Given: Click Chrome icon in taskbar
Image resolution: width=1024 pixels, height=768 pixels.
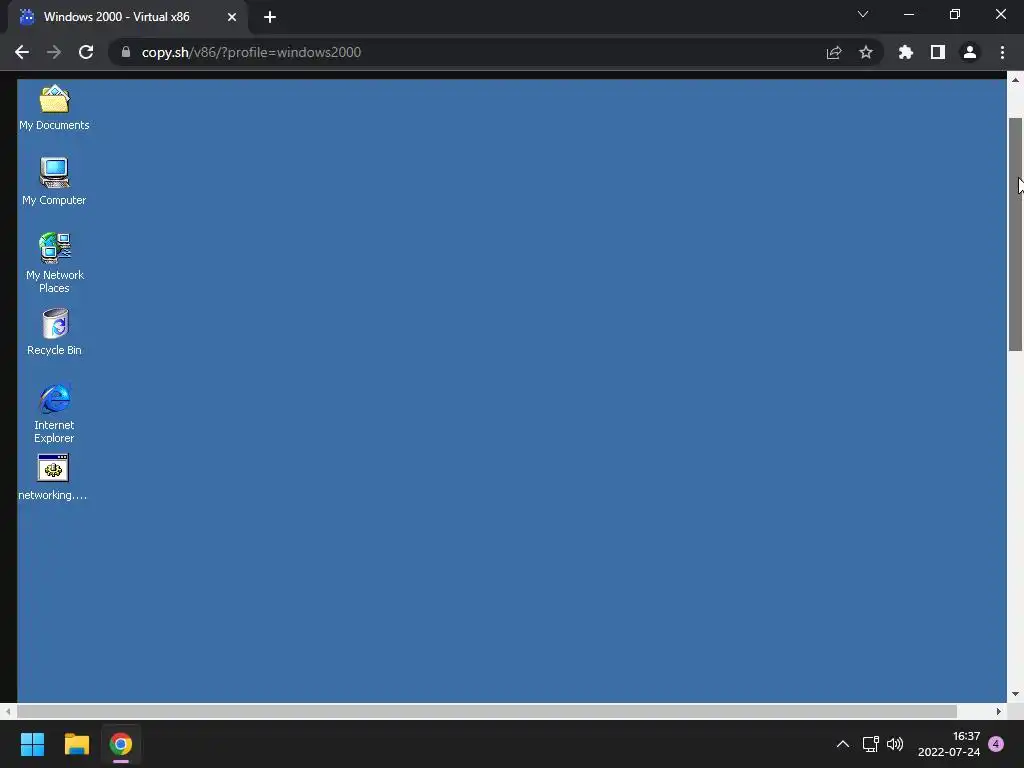Looking at the screenshot, I should click(121, 744).
